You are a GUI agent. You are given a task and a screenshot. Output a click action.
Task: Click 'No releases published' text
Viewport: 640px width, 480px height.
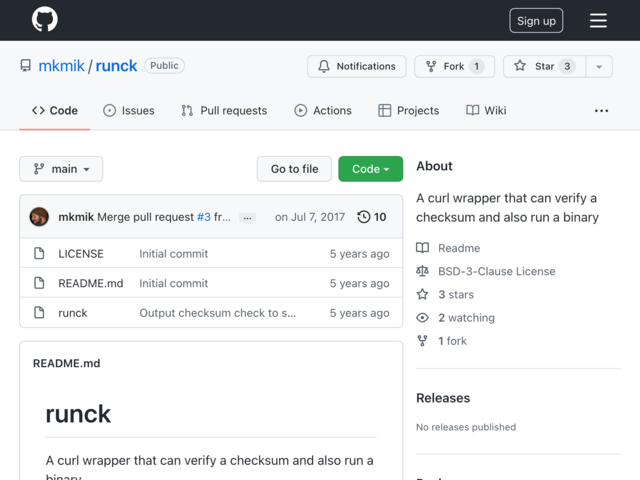pos(466,427)
